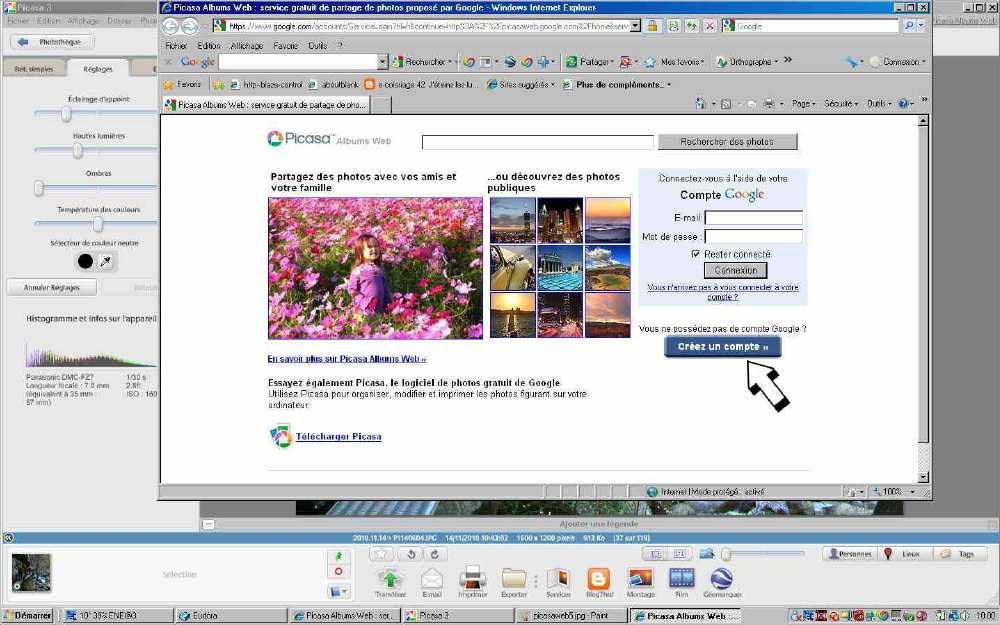Click the Démarrer start button
Image resolution: width=1000 pixels, height=625 pixels.
27,615
